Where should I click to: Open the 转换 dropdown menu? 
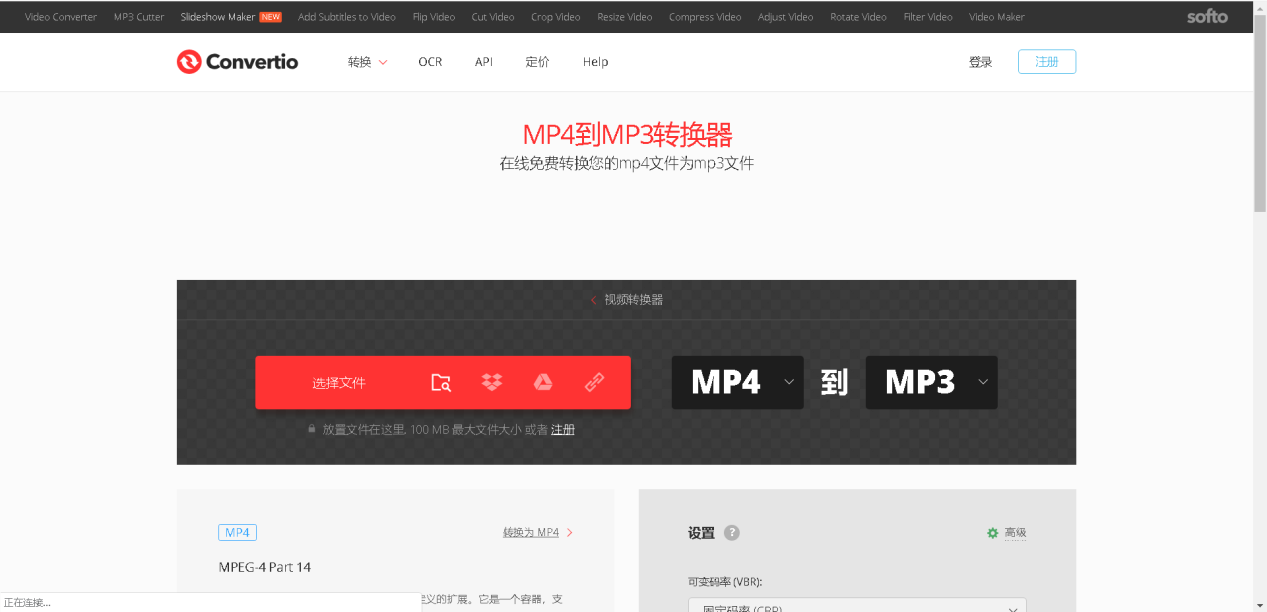coord(367,62)
